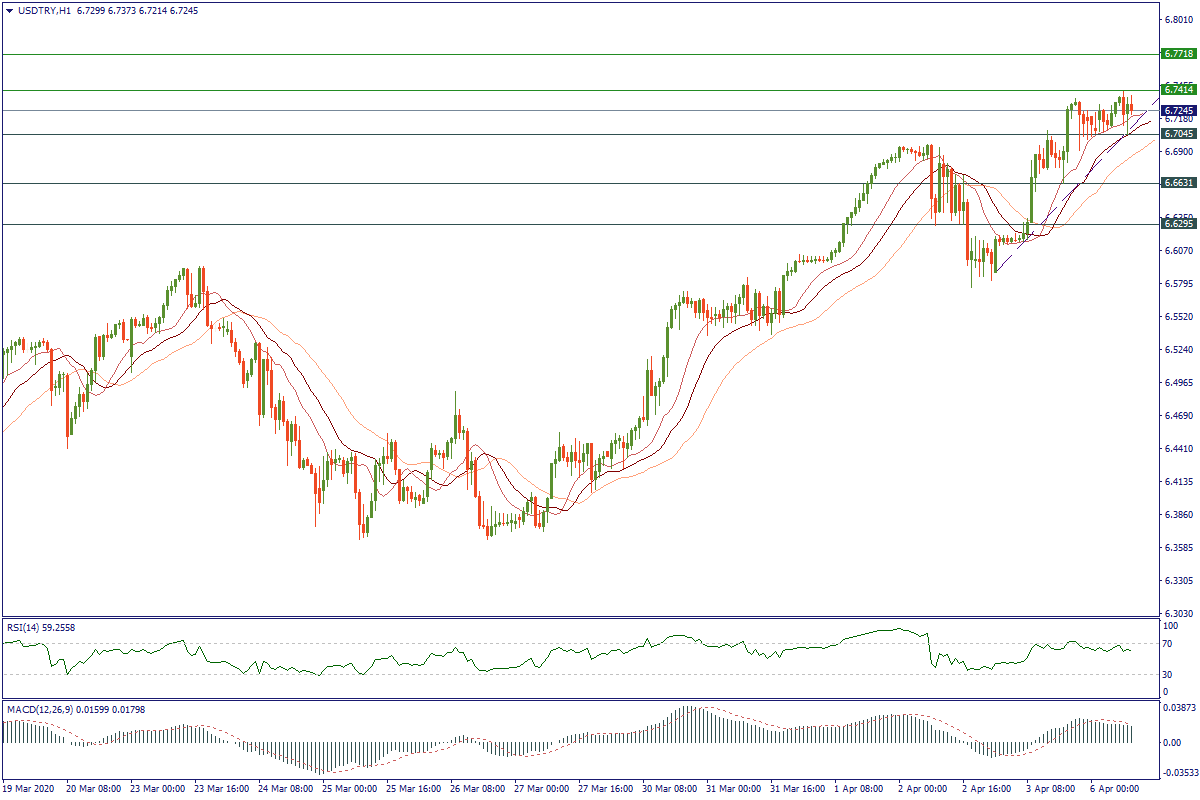Click the 6.8015 price scale value
This screenshot has width=1200, height=800.
1177,19
